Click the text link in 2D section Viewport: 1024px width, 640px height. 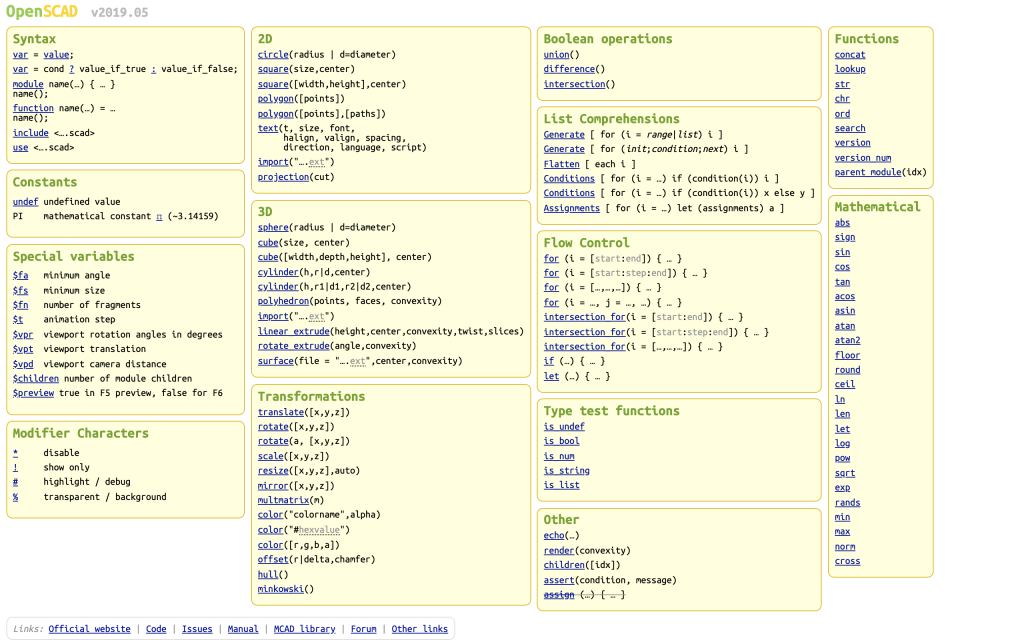coord(268,128)
